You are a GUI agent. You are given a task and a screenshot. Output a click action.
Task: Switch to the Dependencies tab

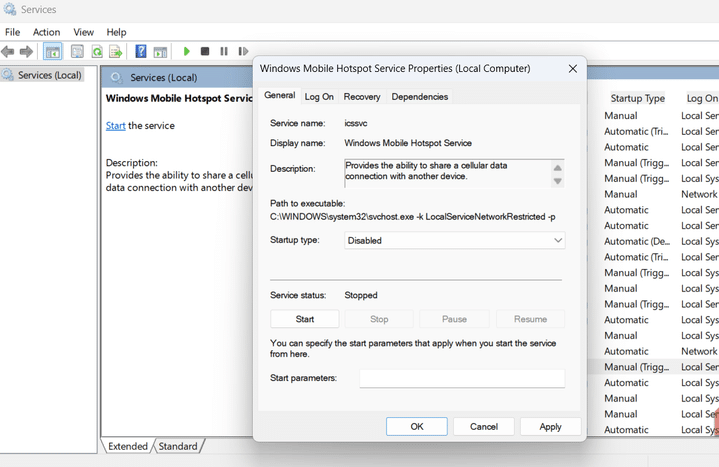click(420, 97)
